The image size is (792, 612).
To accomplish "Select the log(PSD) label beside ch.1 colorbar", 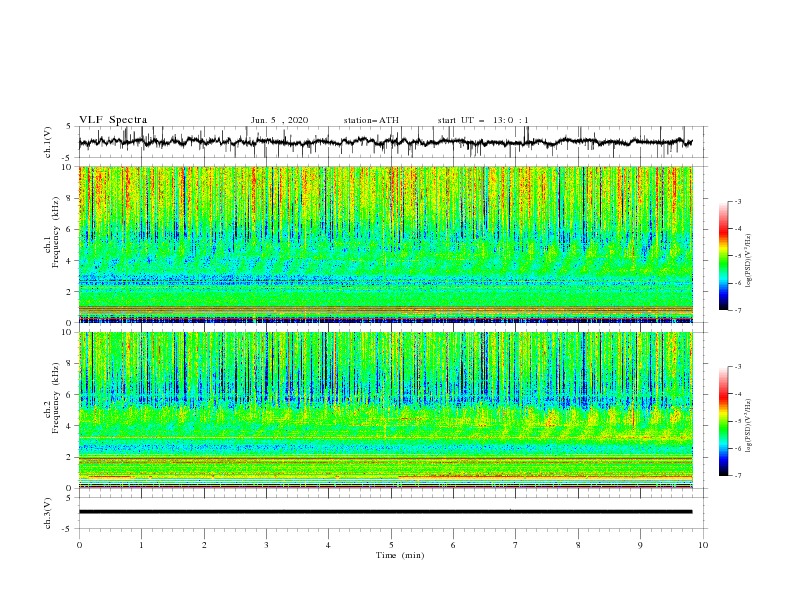I will click(749, 261).
